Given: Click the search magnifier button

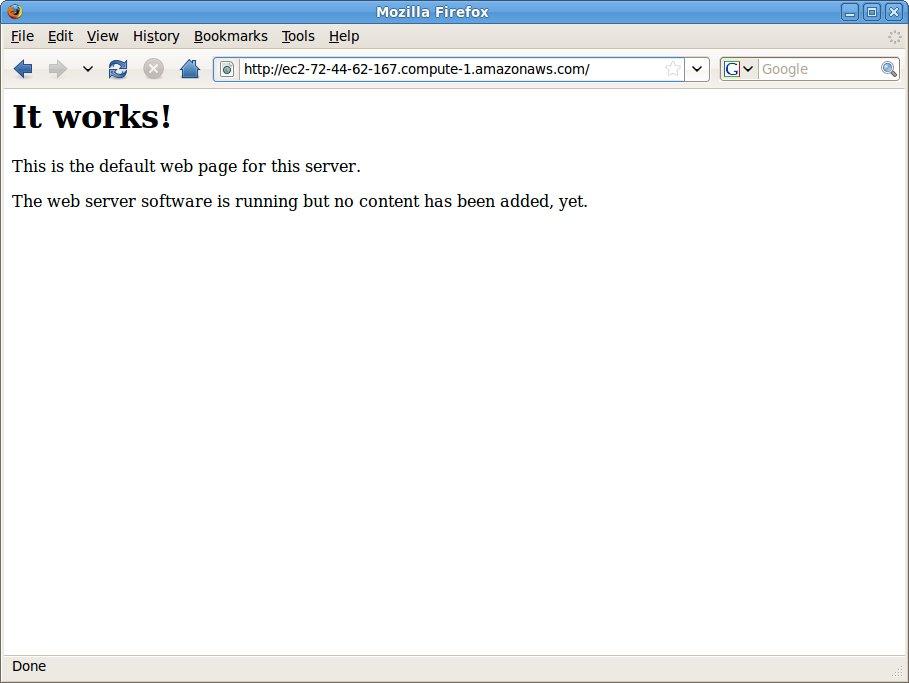Looking at the screenshot, I should [x=889, y=70].
